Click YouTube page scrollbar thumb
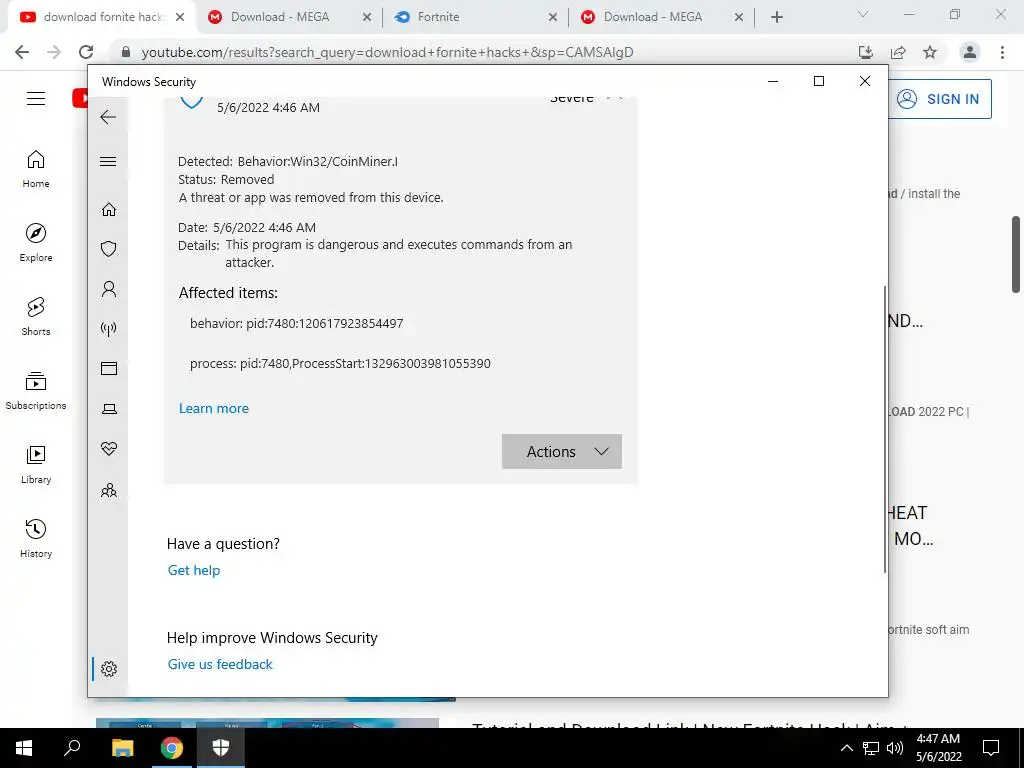The height and width of the screenshot is (768, 1024). pos(1016,254)
